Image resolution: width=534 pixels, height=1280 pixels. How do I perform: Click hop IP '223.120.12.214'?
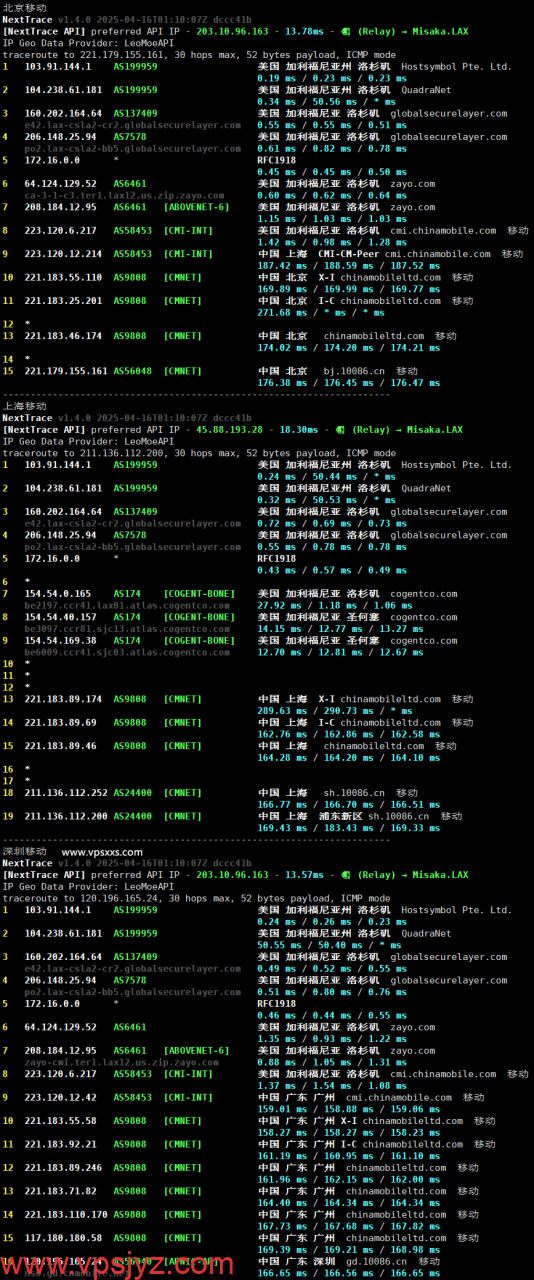63,254
